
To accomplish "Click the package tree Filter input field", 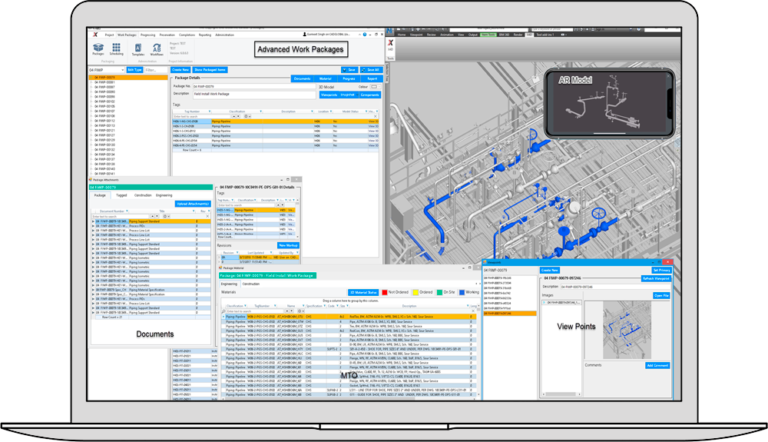I will 155,70.
